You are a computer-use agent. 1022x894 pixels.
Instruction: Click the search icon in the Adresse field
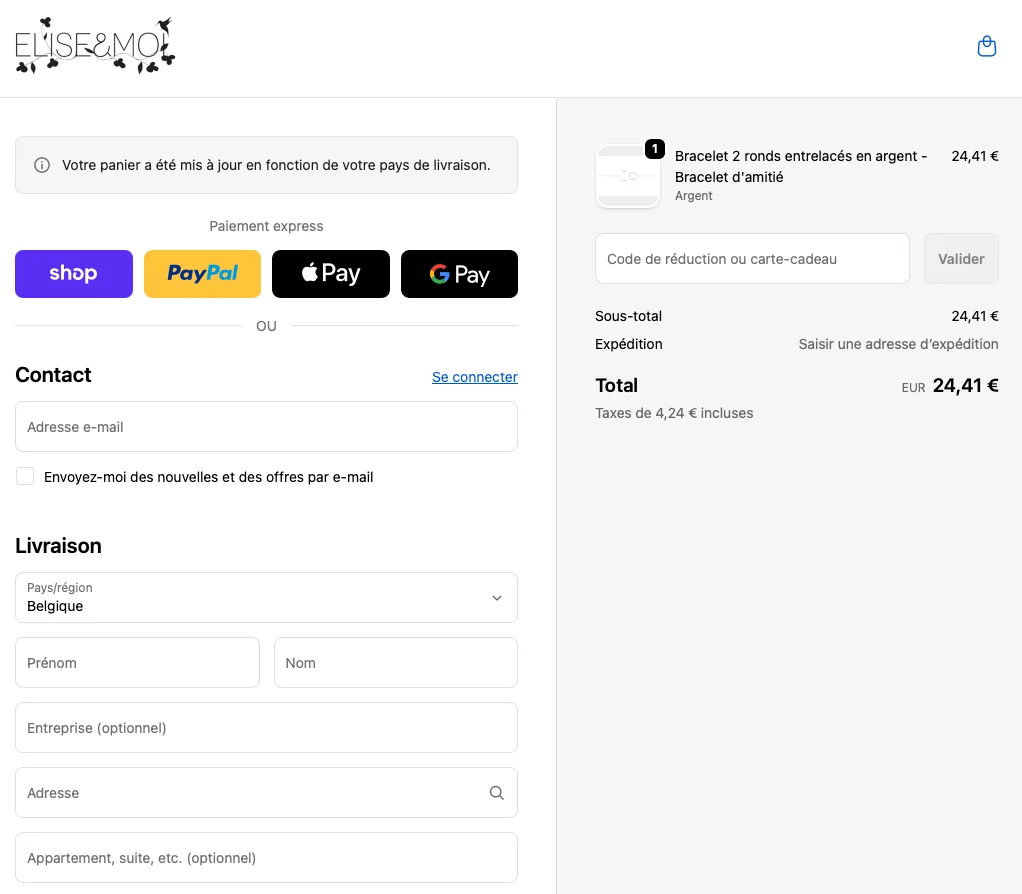pos(496,793)
